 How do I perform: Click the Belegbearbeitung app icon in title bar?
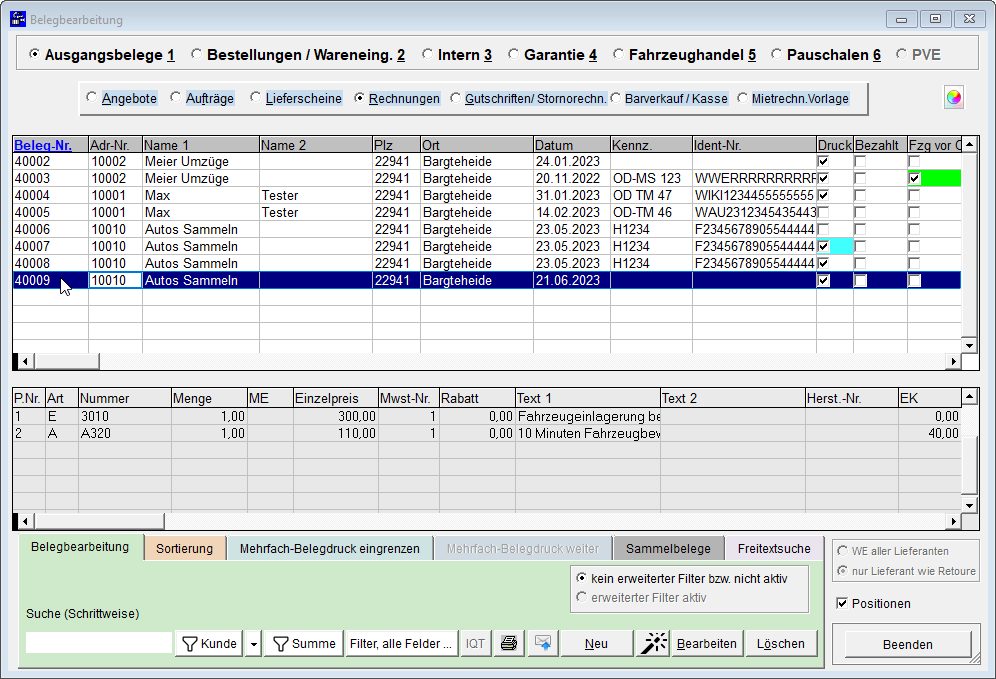[x=18, y=19]
